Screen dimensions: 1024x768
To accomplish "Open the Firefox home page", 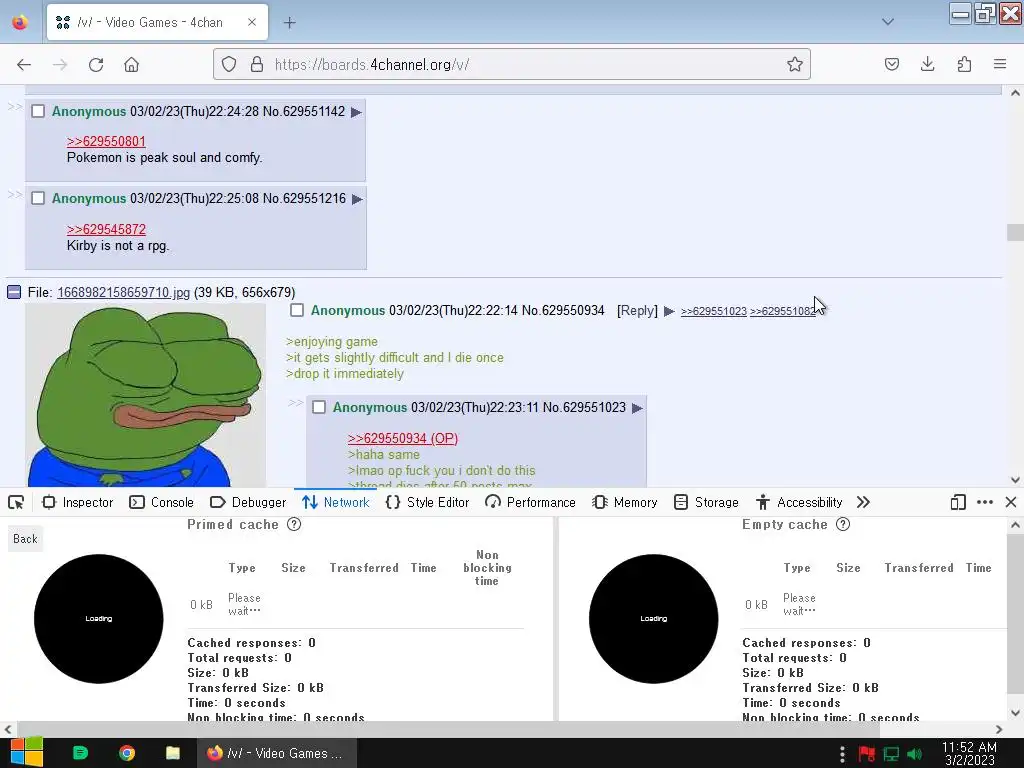I will pyautogui.click(x=131, y=65).
